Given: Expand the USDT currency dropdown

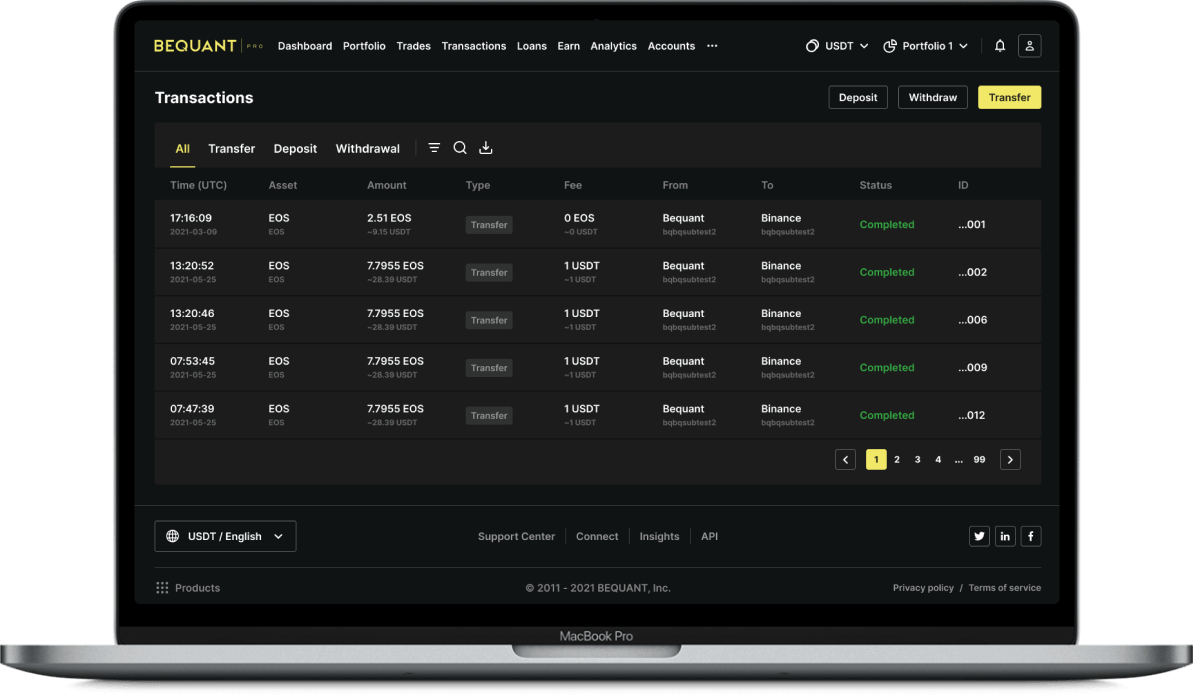Looking at the screenshot, I should coord(837,46).
